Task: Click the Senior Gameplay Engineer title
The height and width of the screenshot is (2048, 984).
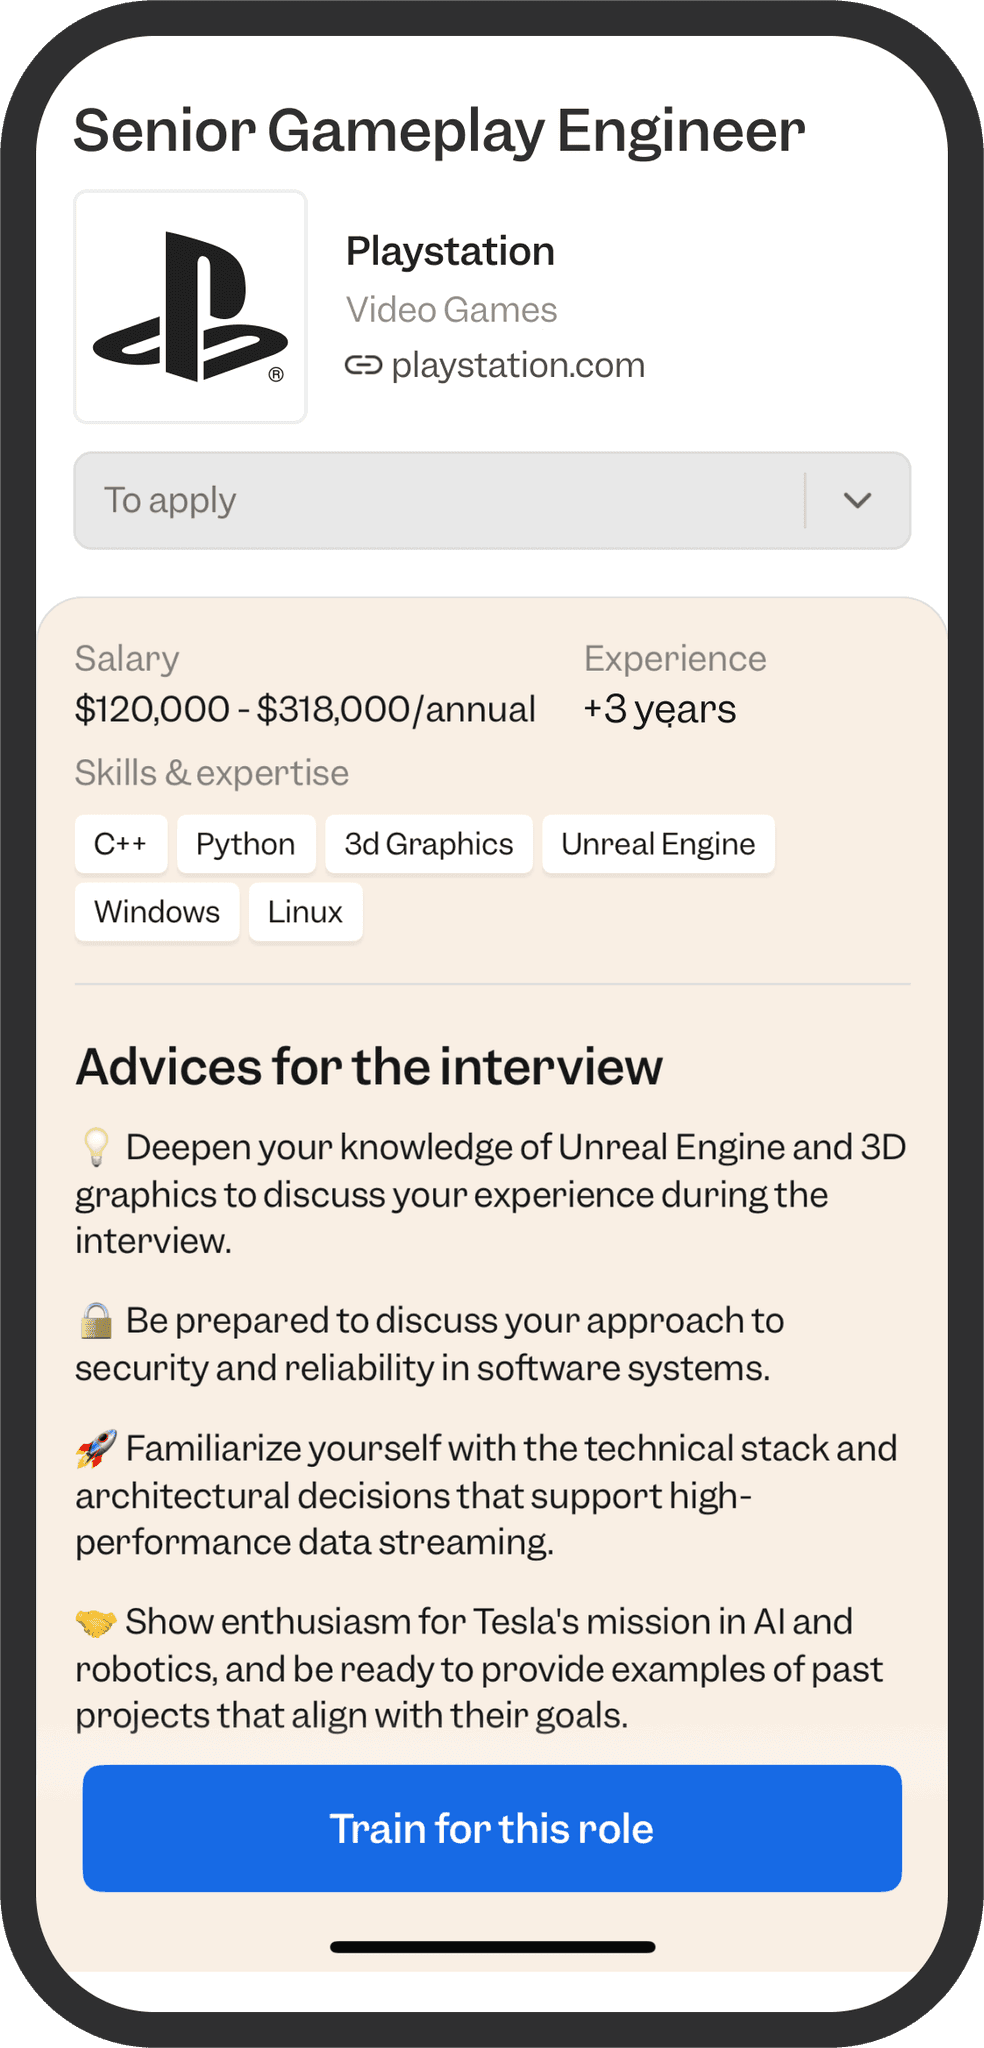Action: pyautogui.click(x=440, y=129)
